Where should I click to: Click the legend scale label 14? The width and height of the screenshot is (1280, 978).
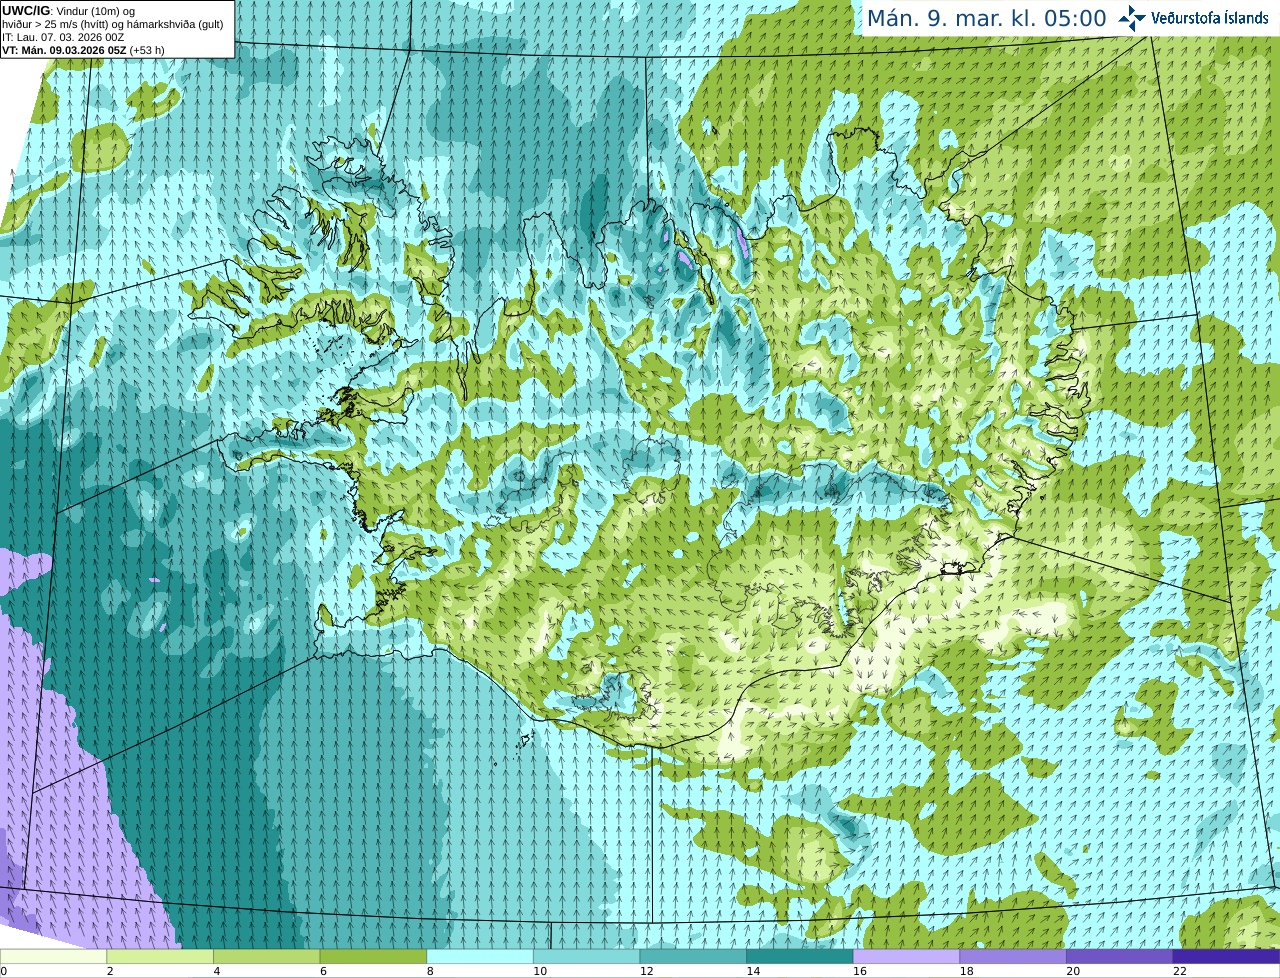coord(753,971)
